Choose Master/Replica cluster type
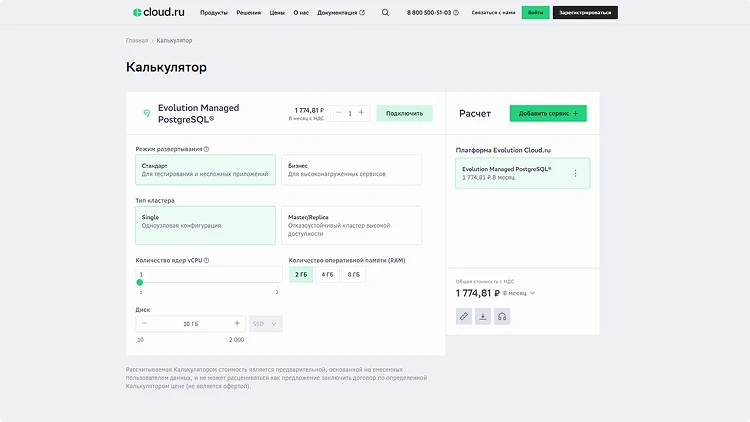The width and height of the screenshot is (750, 422). (x=352, y=225)
